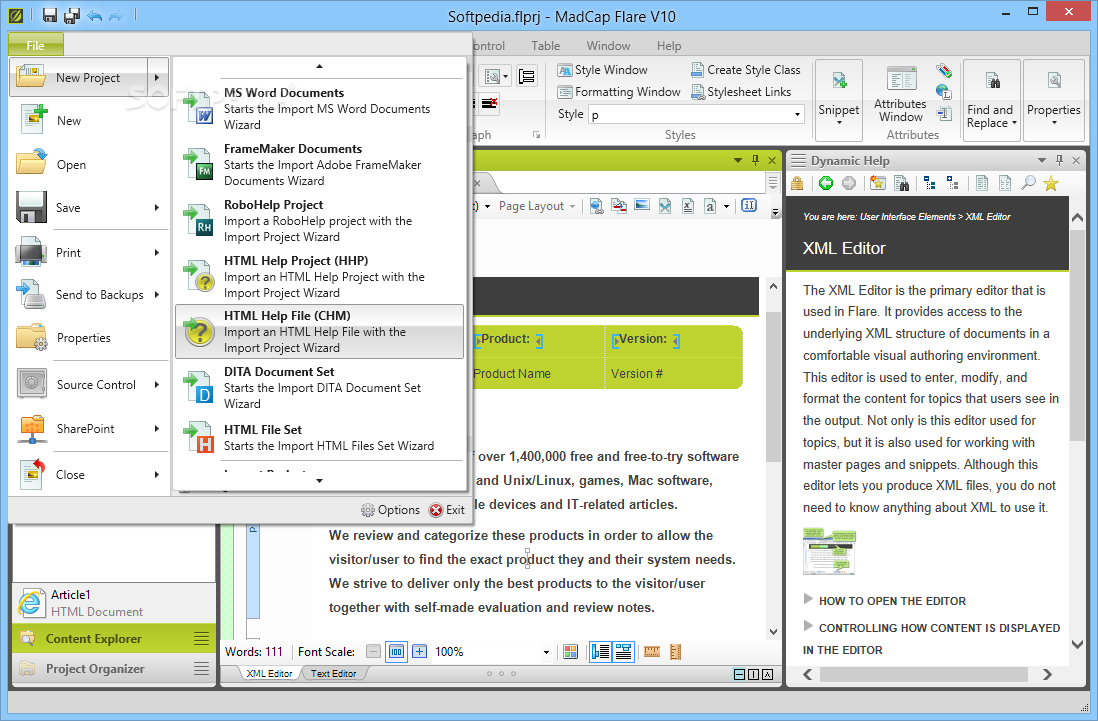Expand the Source Control submenu

[157, 384]
